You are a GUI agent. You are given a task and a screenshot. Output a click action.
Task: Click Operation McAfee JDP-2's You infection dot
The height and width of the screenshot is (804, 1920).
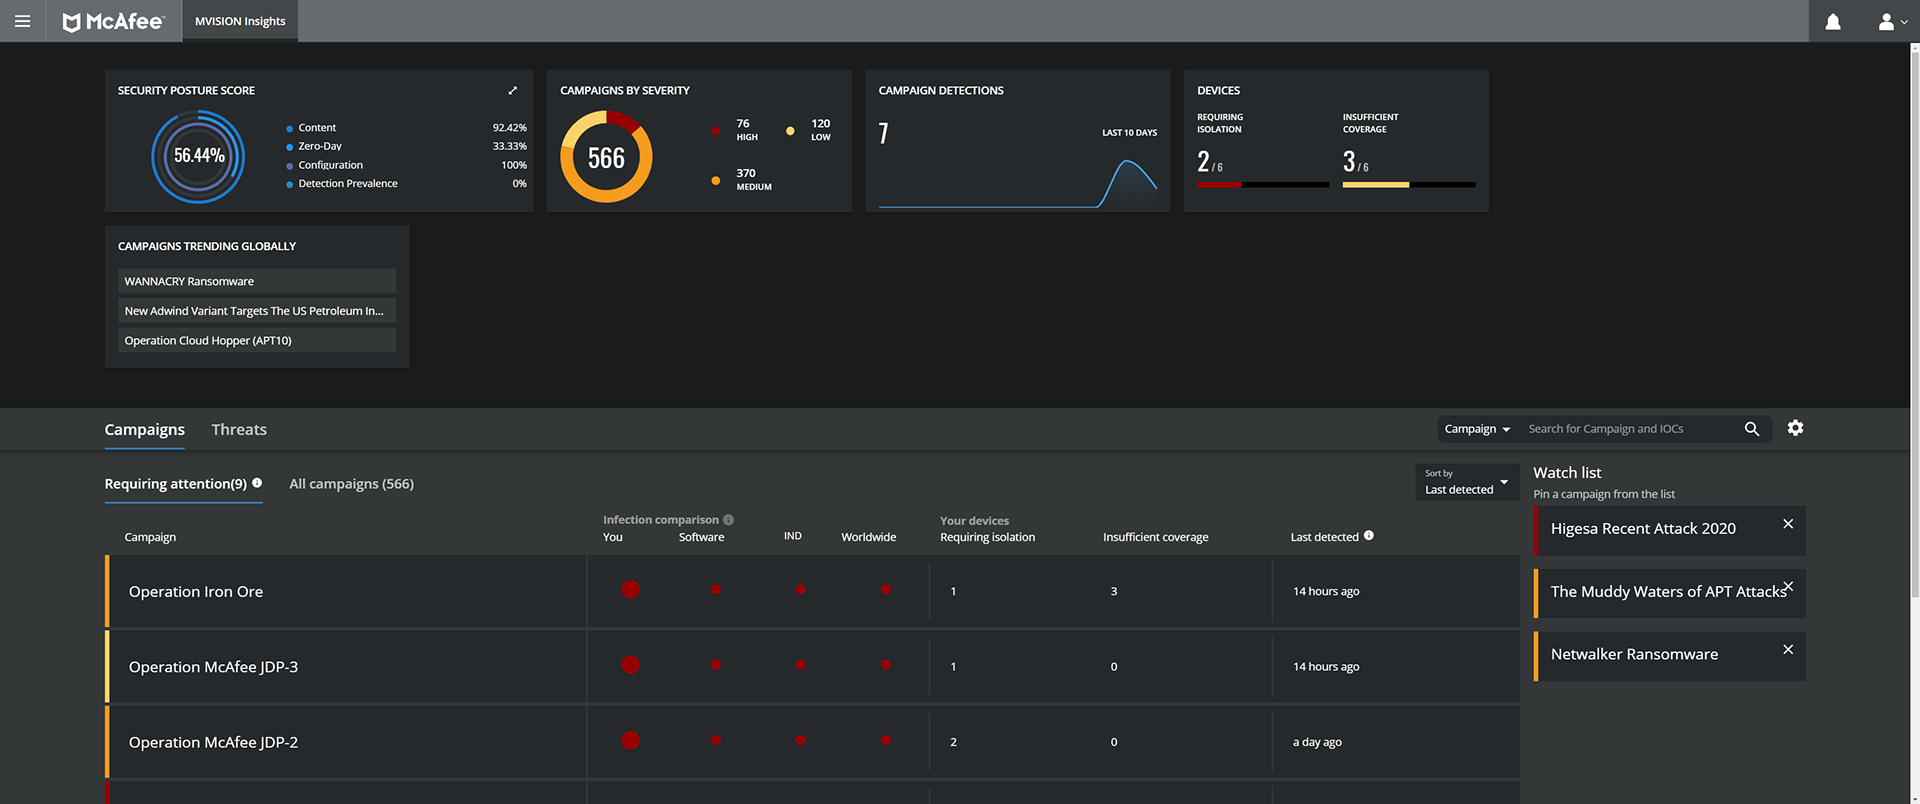click(x=630, y=741)
